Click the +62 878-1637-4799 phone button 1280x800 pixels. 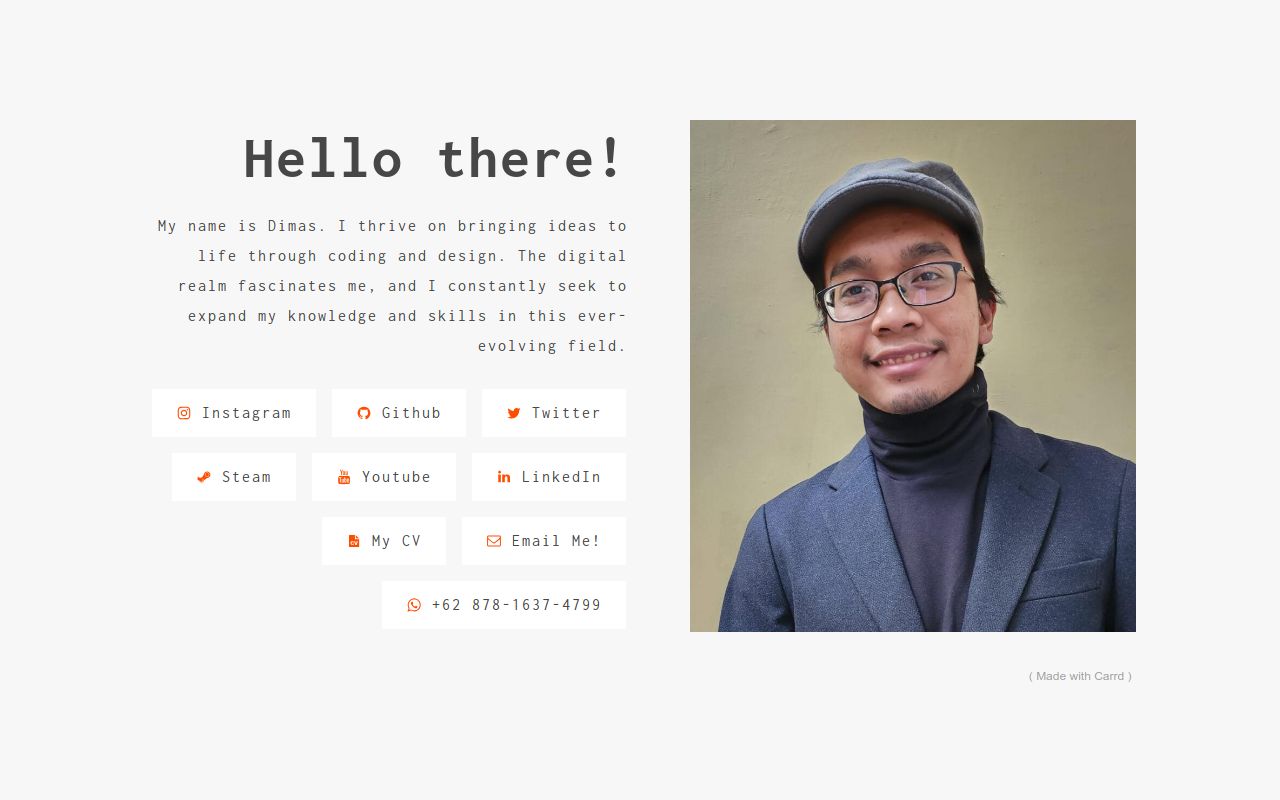pos(504,605)
